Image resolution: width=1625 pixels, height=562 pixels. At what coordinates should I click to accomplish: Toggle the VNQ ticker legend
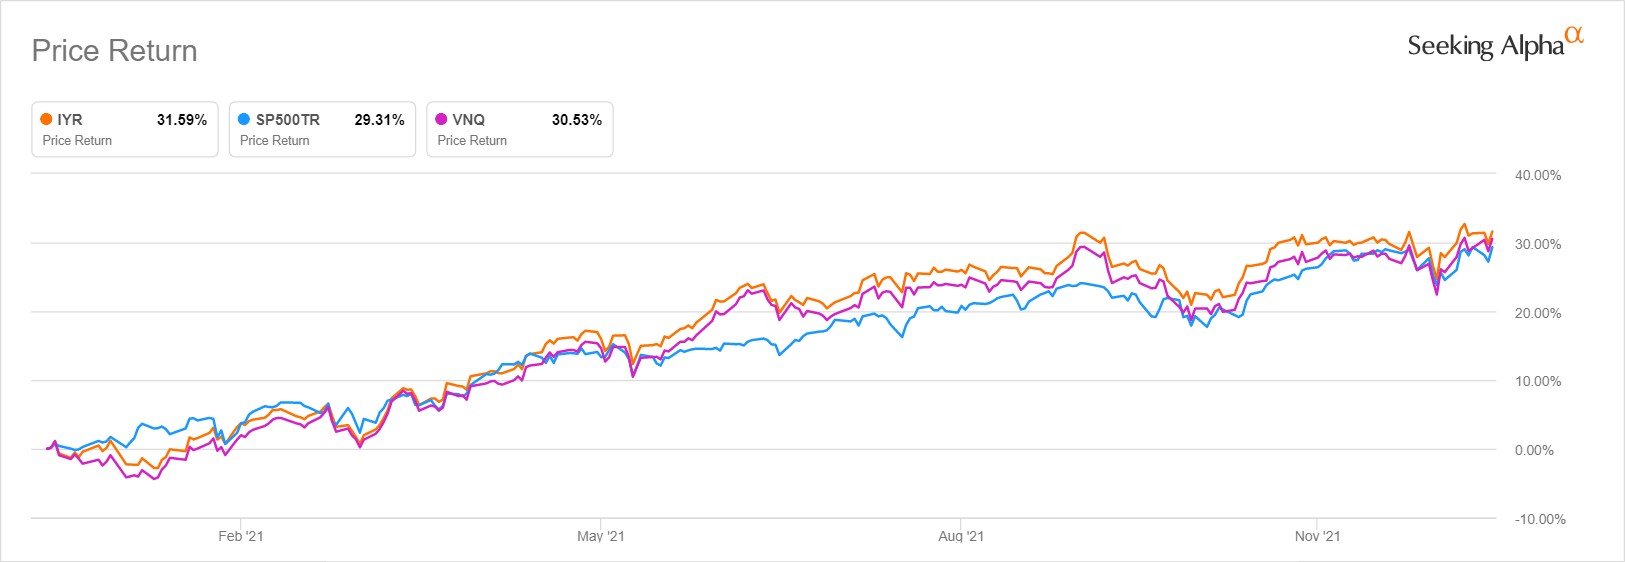click(469, 119)
